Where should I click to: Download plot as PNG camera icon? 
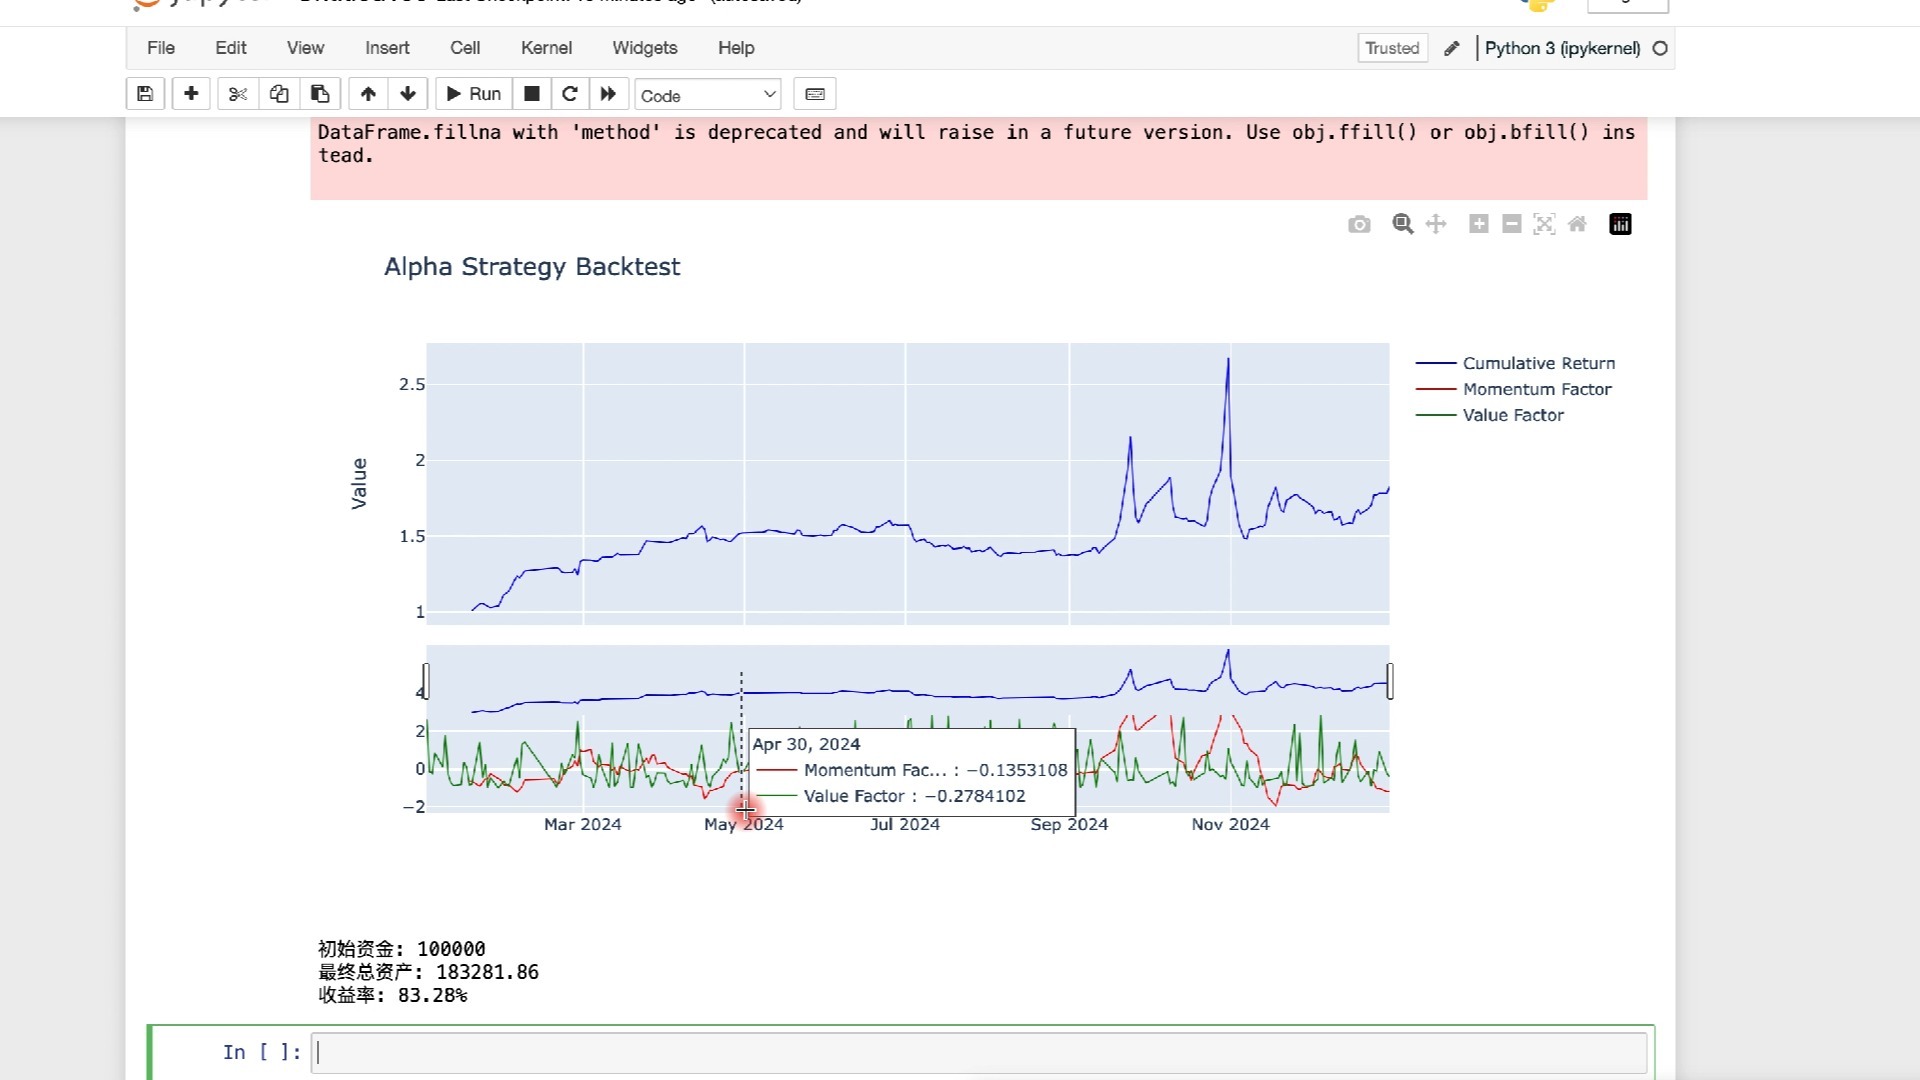(1359, 224)
